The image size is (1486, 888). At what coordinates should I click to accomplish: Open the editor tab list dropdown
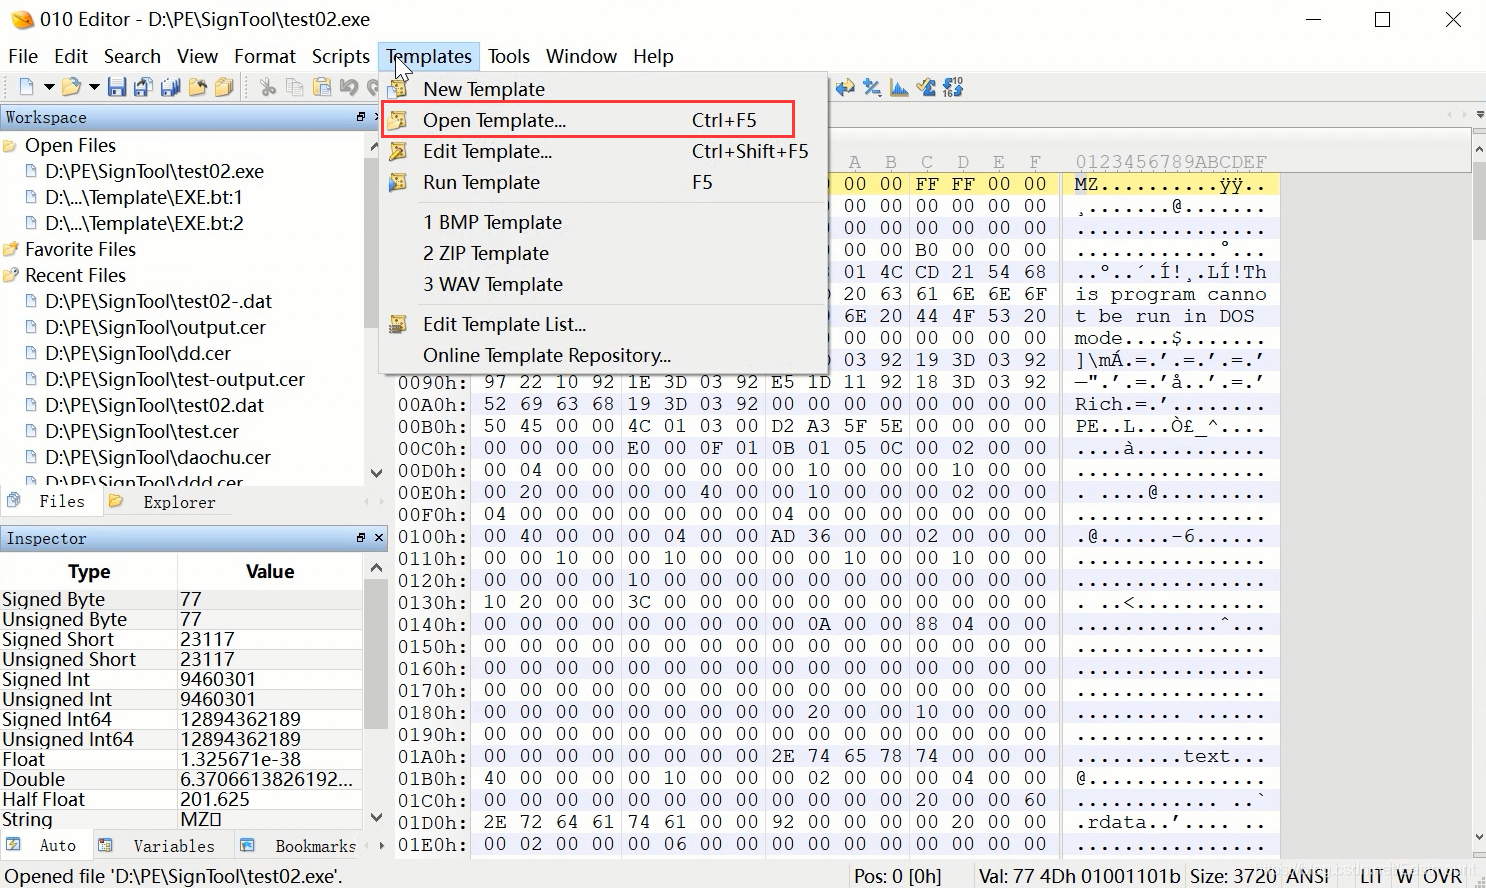pyautogui.click(x=1480, y=115)
